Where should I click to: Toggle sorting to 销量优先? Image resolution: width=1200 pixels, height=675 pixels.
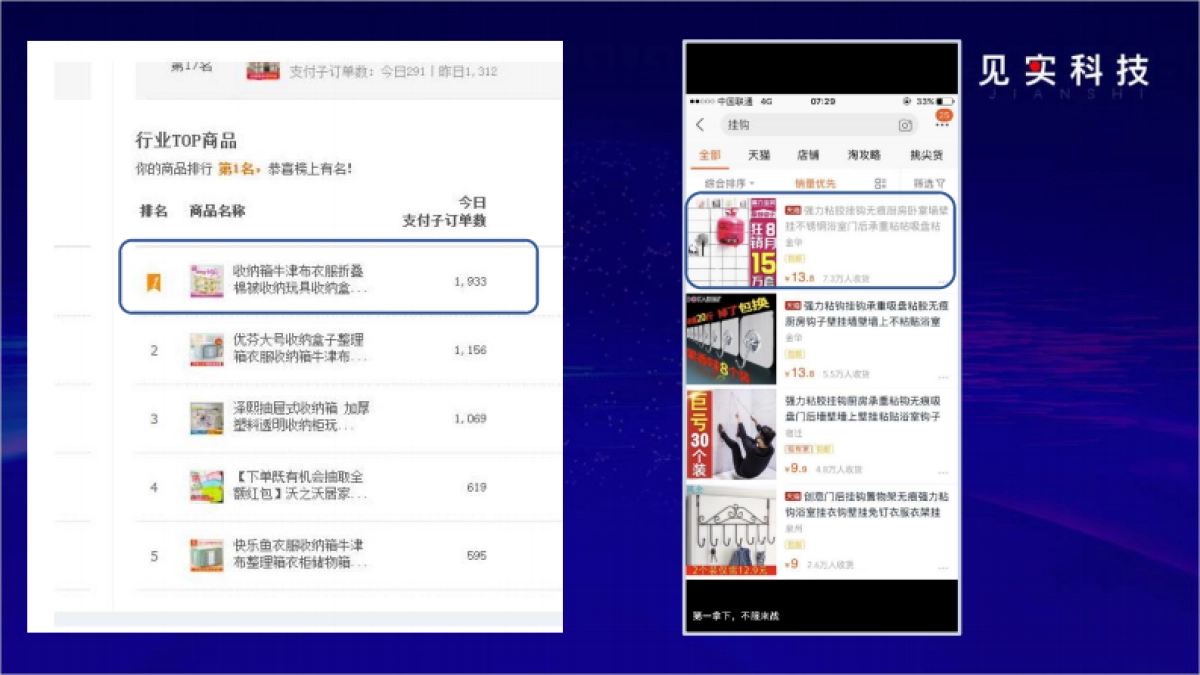pos(817,181)
